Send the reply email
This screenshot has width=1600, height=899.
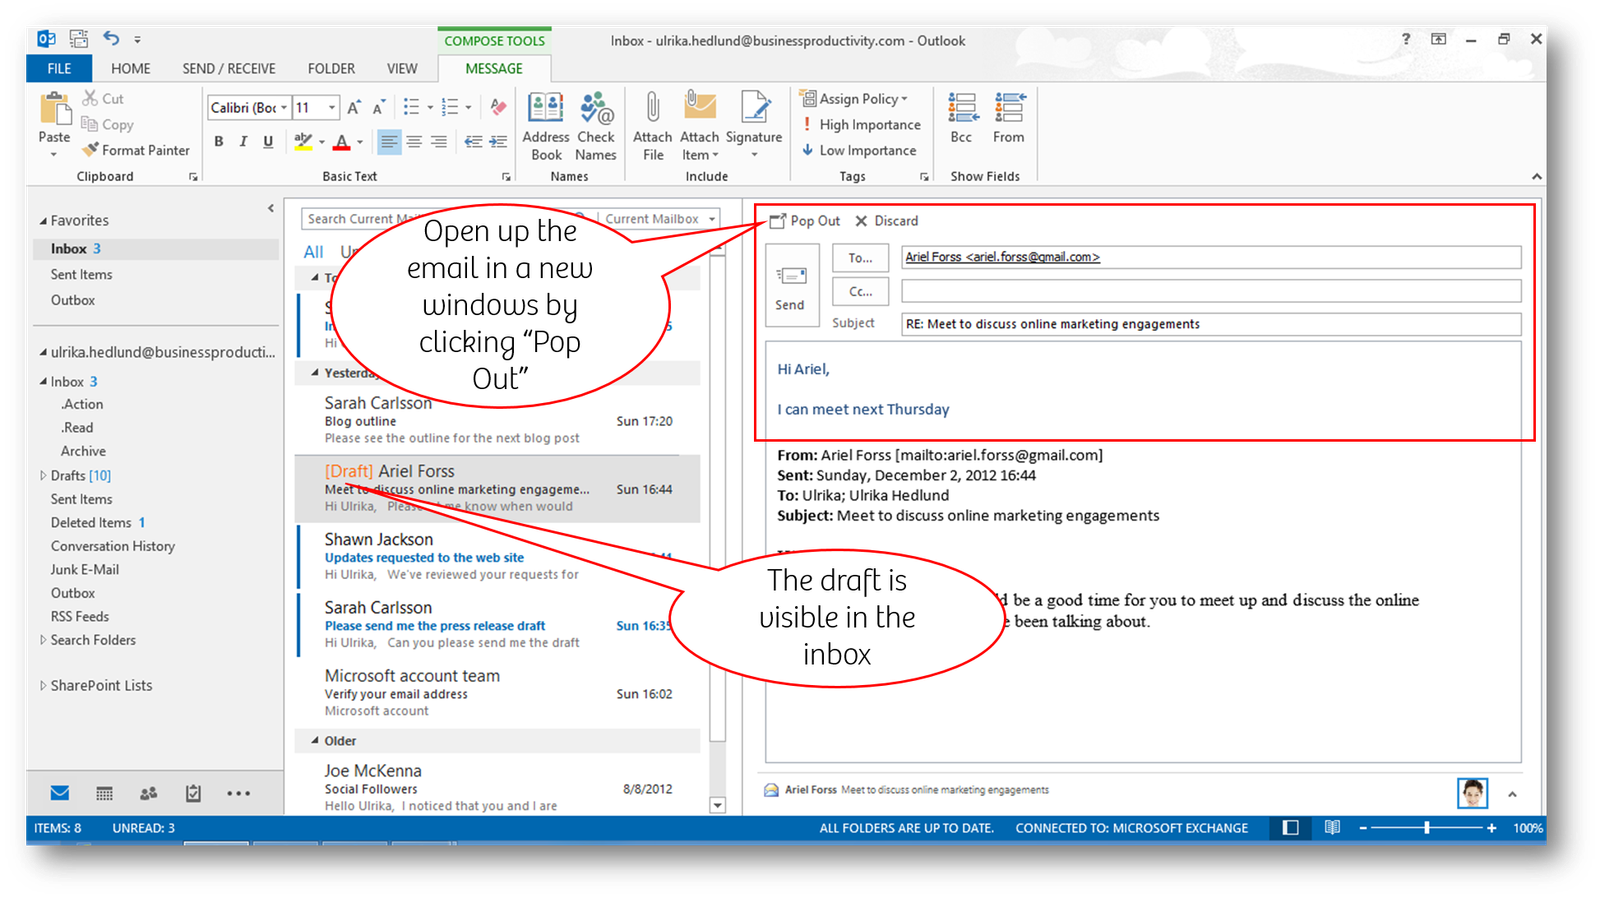click(x=790, y=285)
